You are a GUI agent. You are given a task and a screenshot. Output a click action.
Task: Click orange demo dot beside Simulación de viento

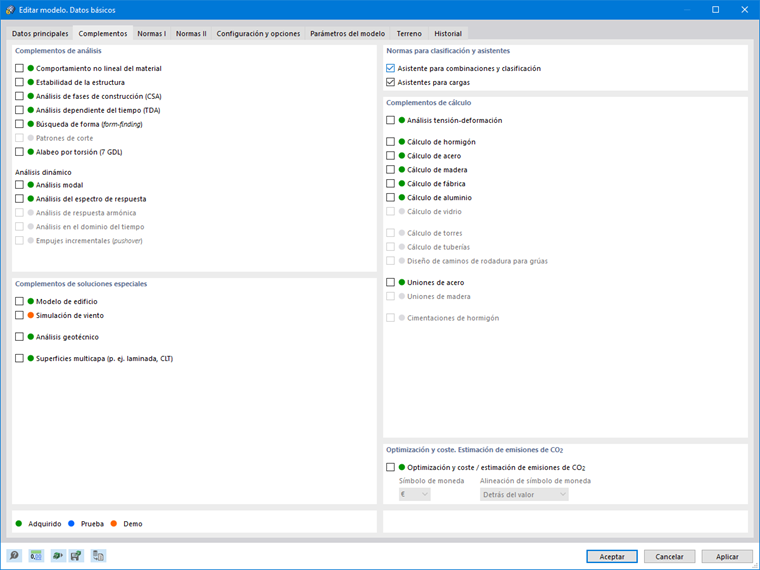pos(31,315)
